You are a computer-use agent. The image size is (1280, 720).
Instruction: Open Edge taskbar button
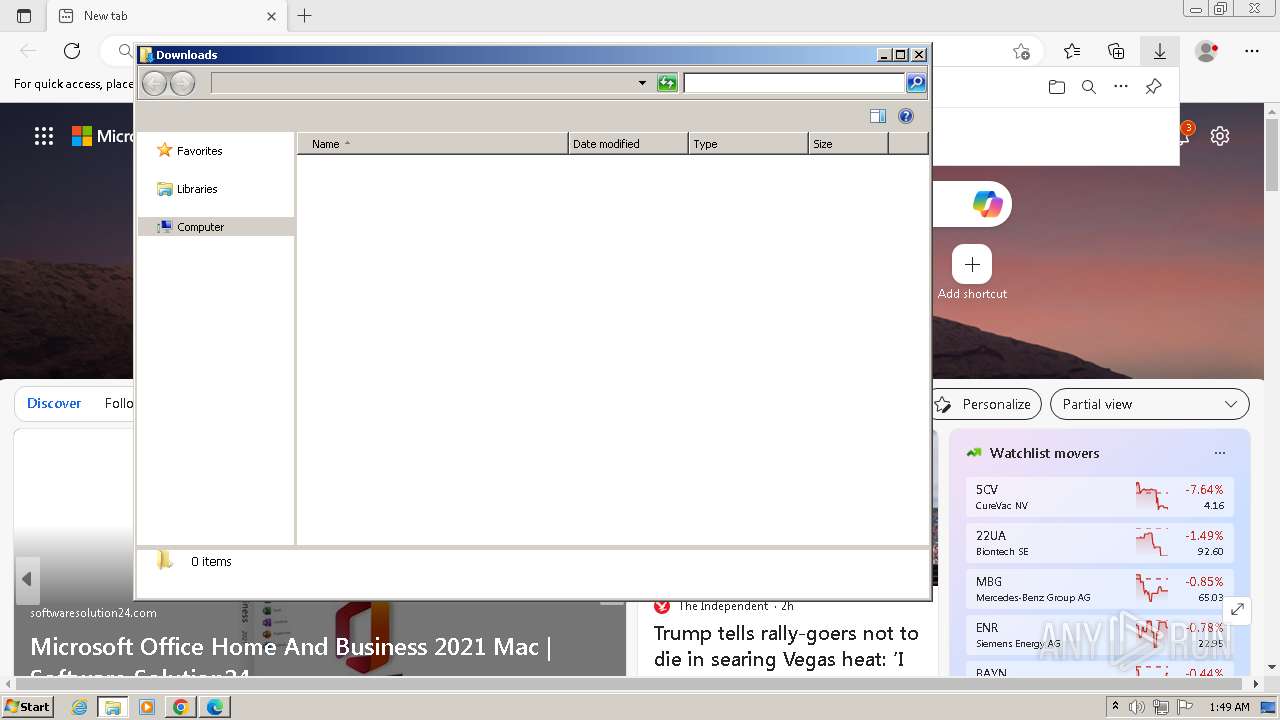[x=215, y=707]
